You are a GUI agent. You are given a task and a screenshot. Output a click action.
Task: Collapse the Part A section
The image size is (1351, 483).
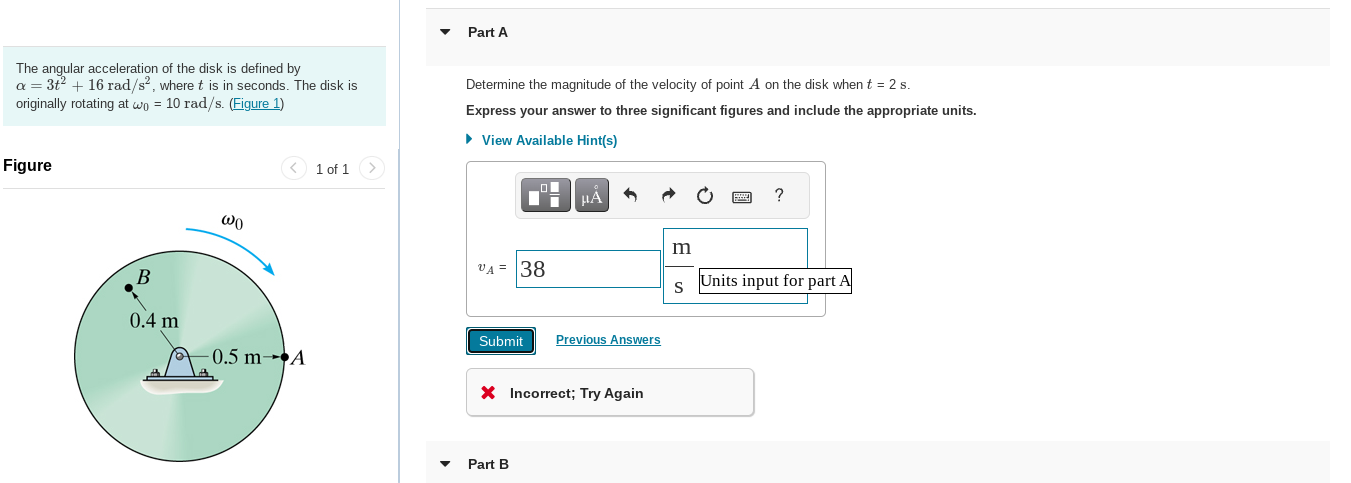click(445, 32)
